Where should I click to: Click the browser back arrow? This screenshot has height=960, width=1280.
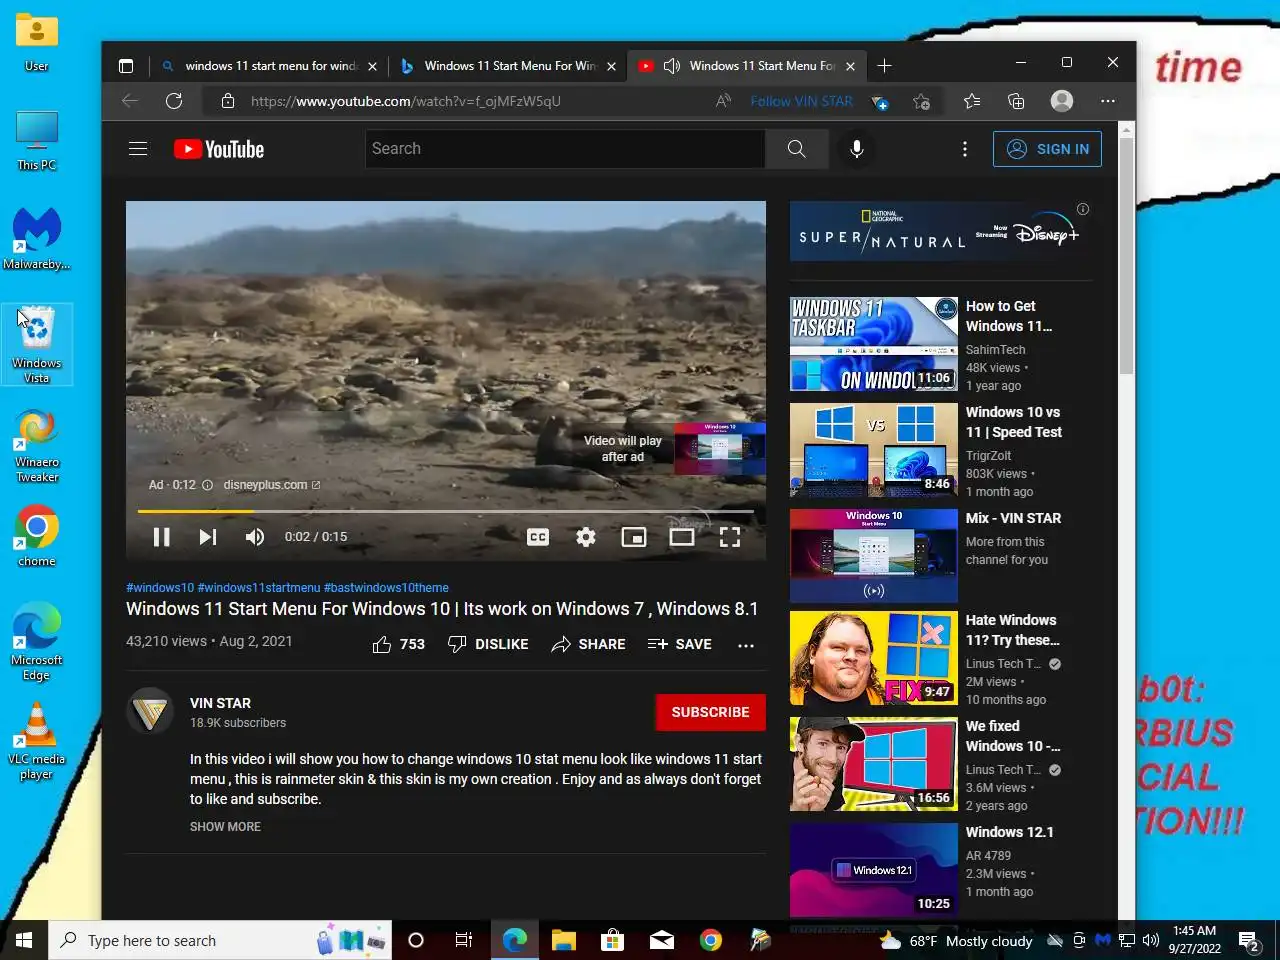click(x=130, y=101)
